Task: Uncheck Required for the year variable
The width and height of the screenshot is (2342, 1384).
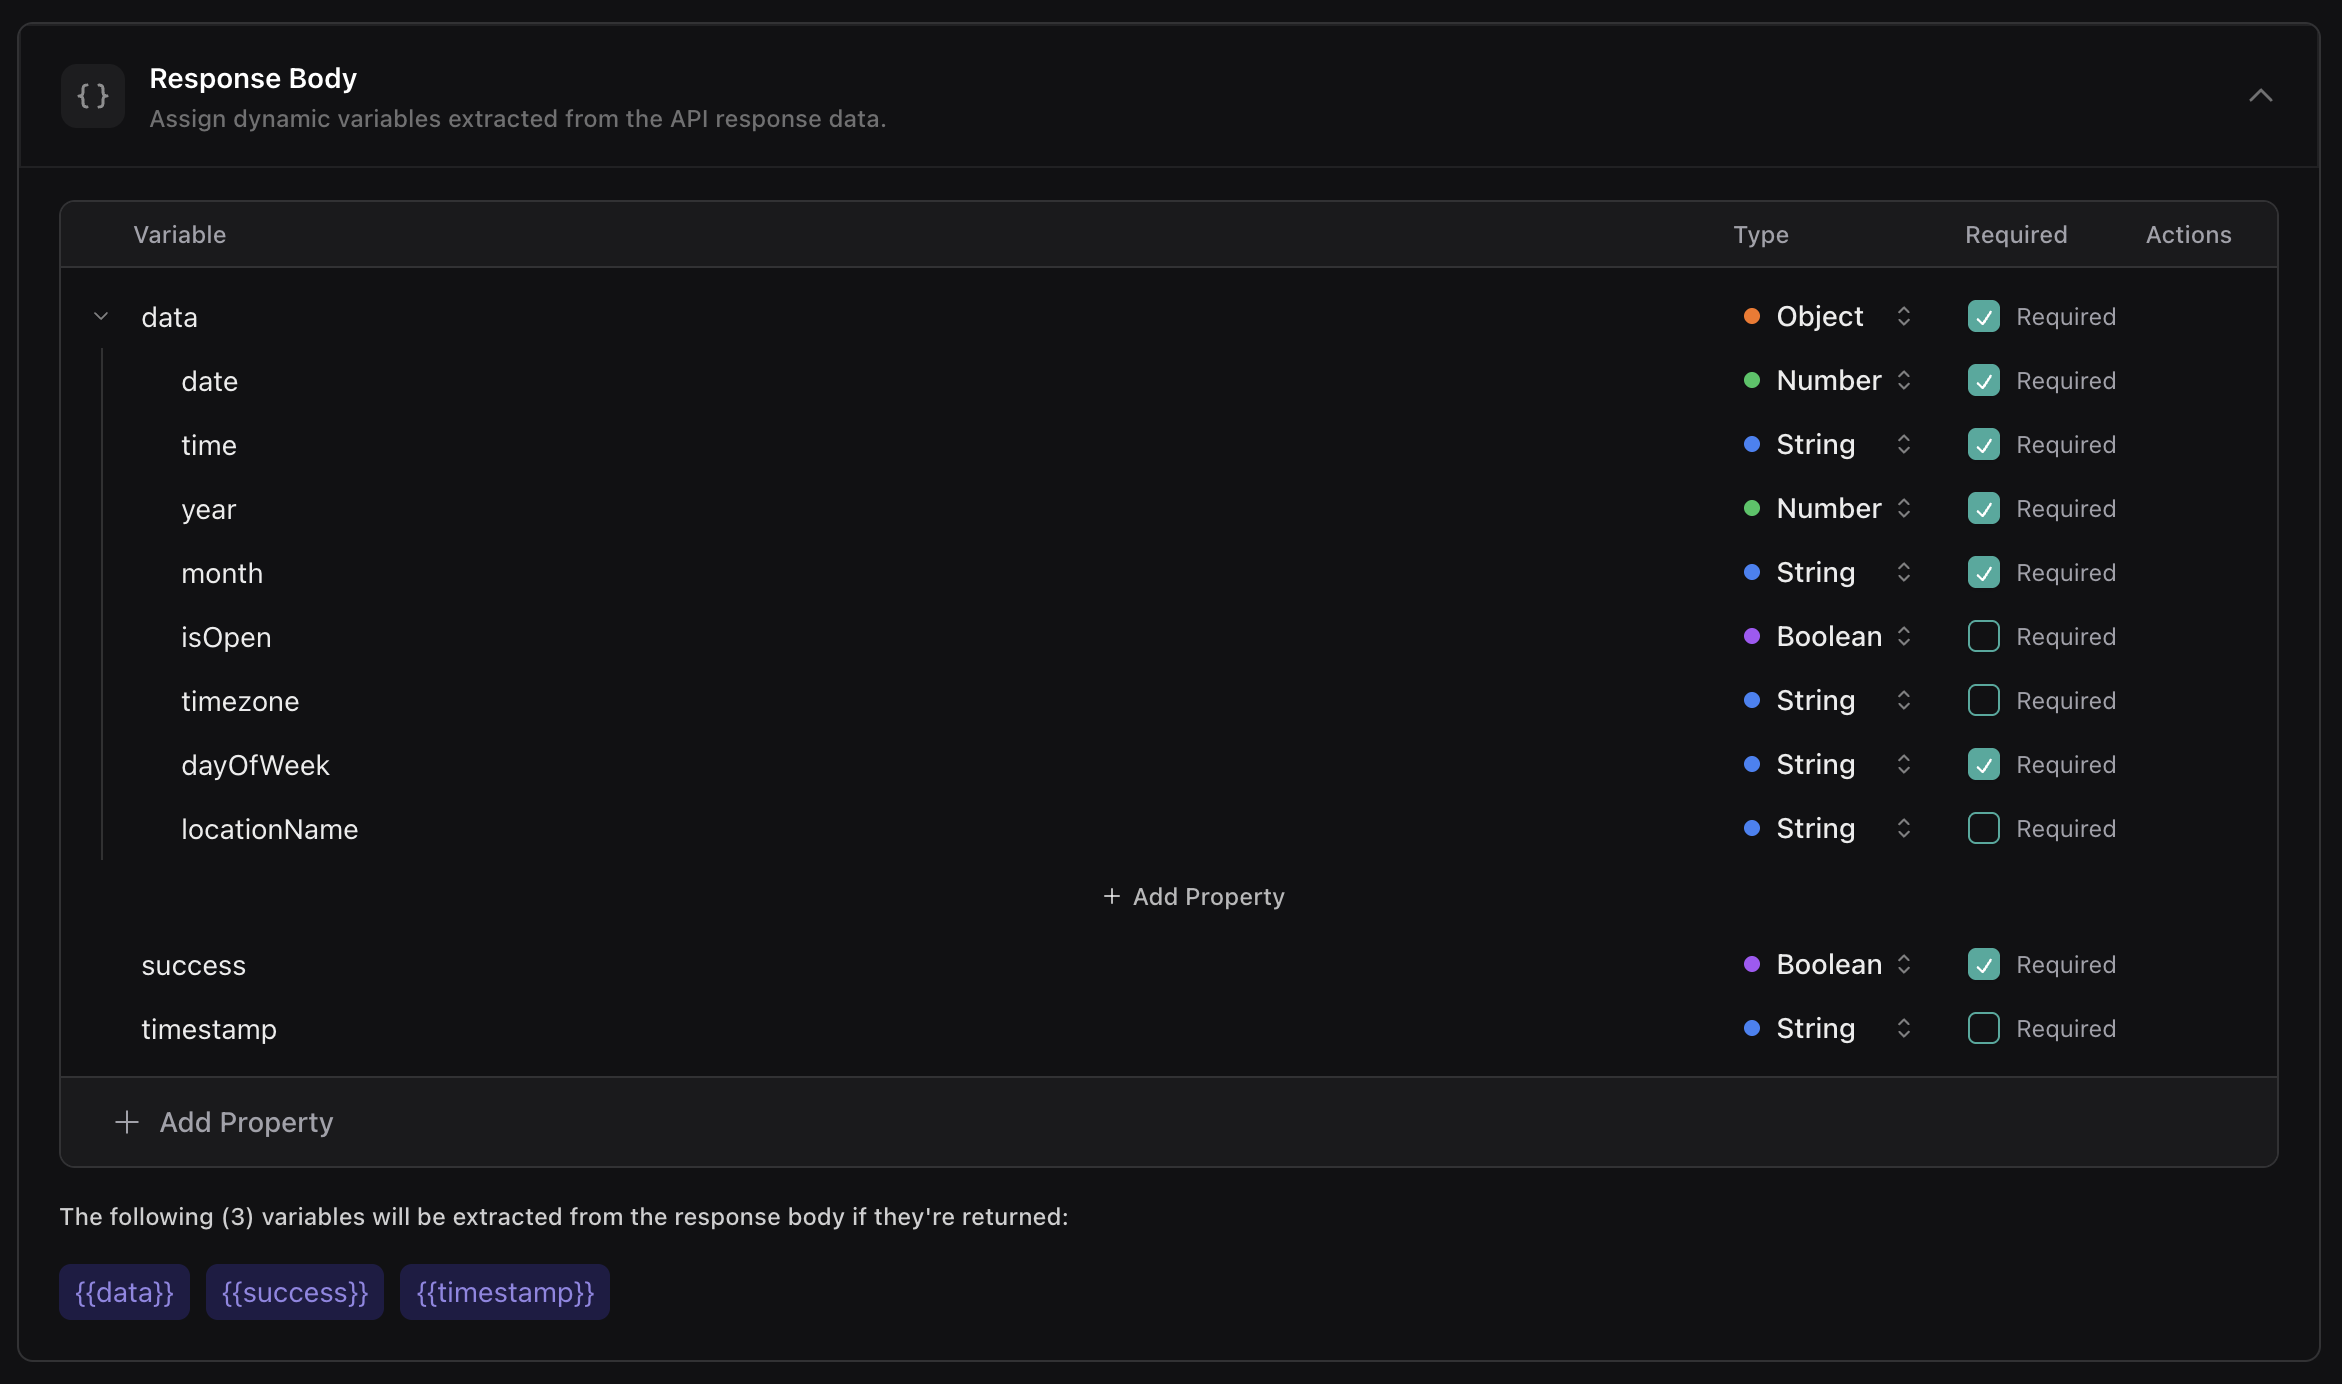Action: (x=1984, y=509)
